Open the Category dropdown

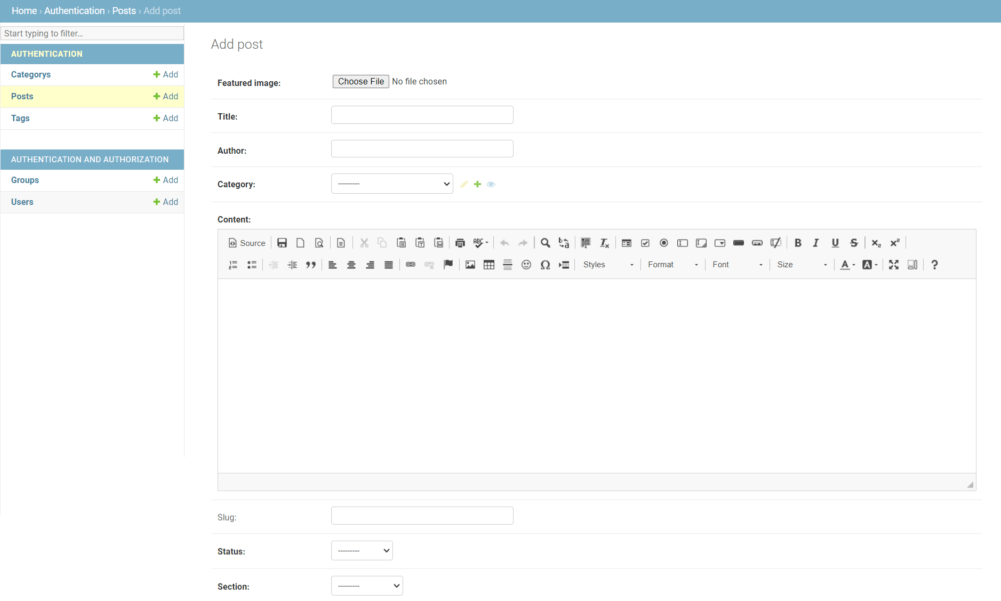392,184
